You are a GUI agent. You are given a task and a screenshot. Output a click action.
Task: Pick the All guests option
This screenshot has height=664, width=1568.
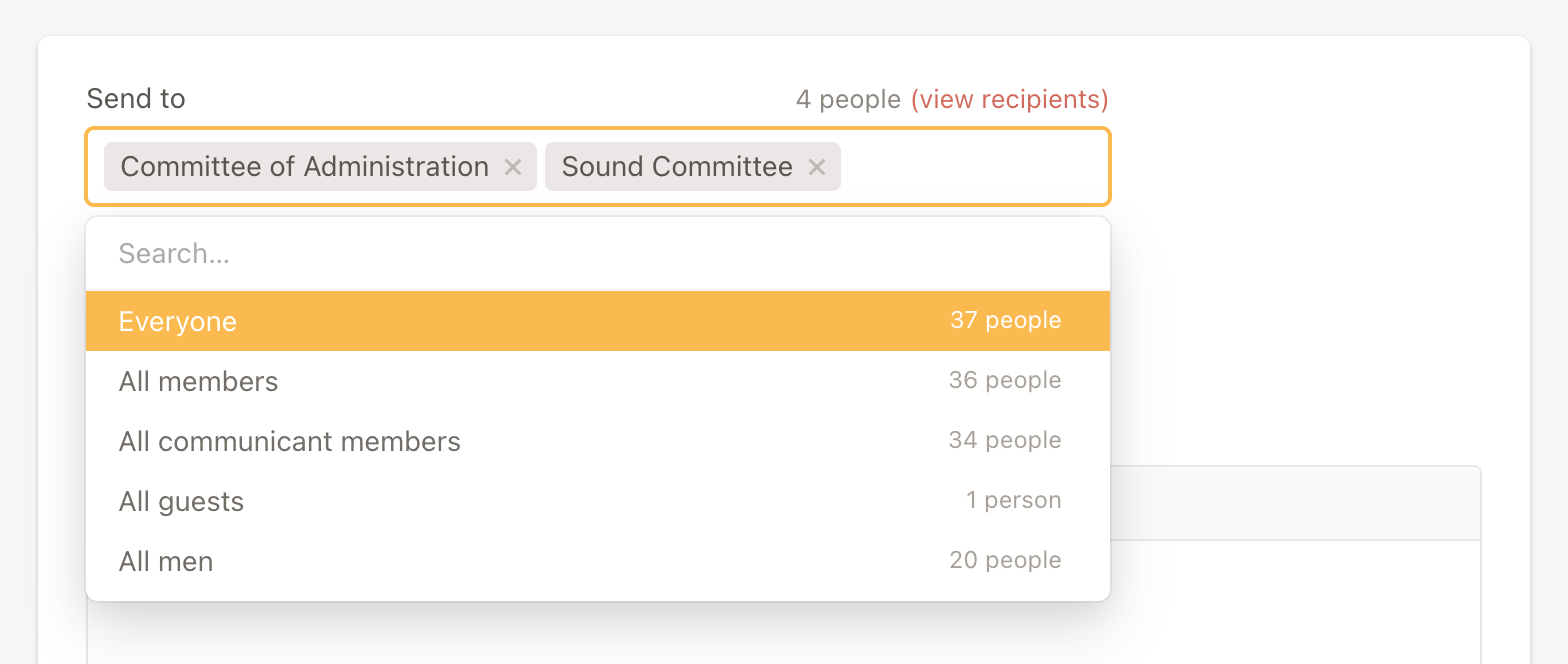click(182, 501)
